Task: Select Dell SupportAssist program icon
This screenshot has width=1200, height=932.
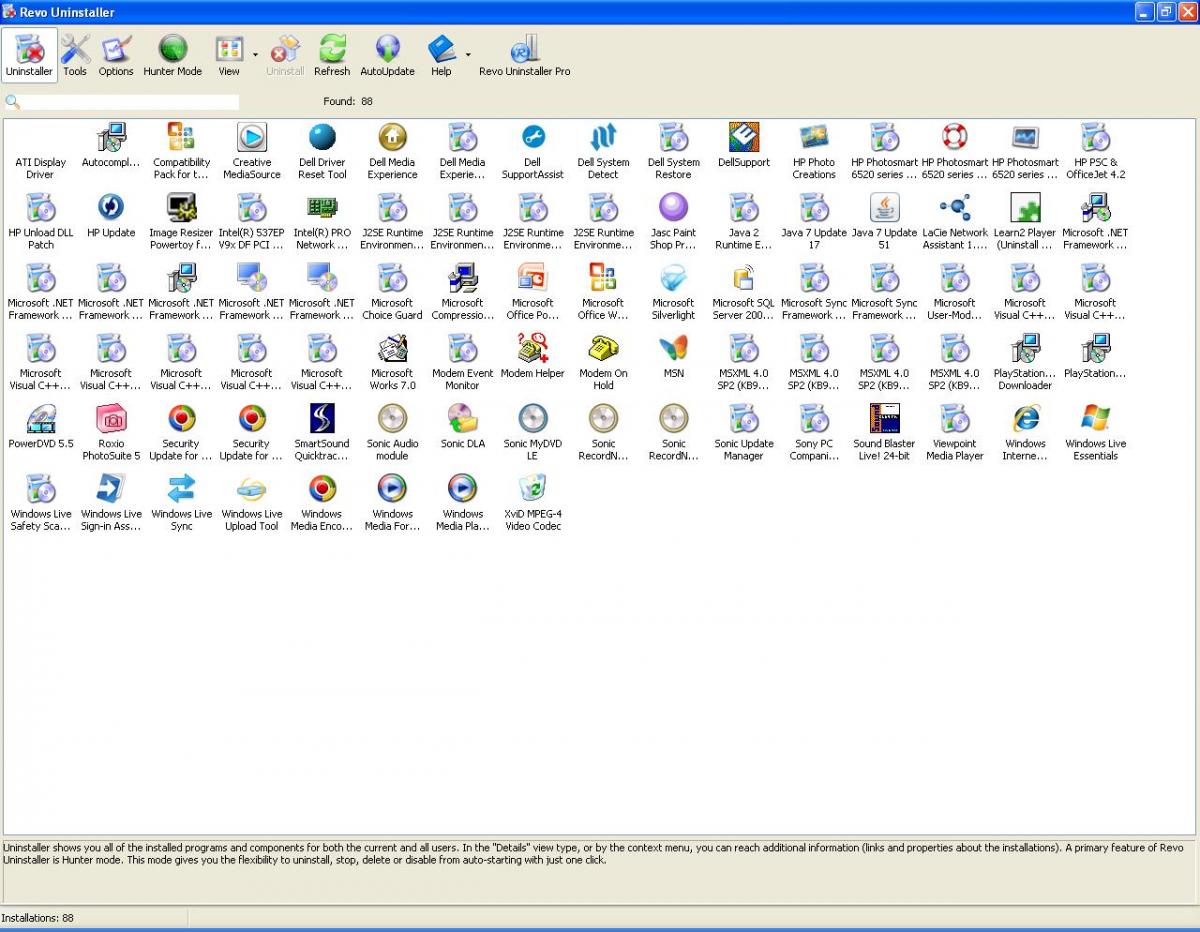Action: (533, 137)
